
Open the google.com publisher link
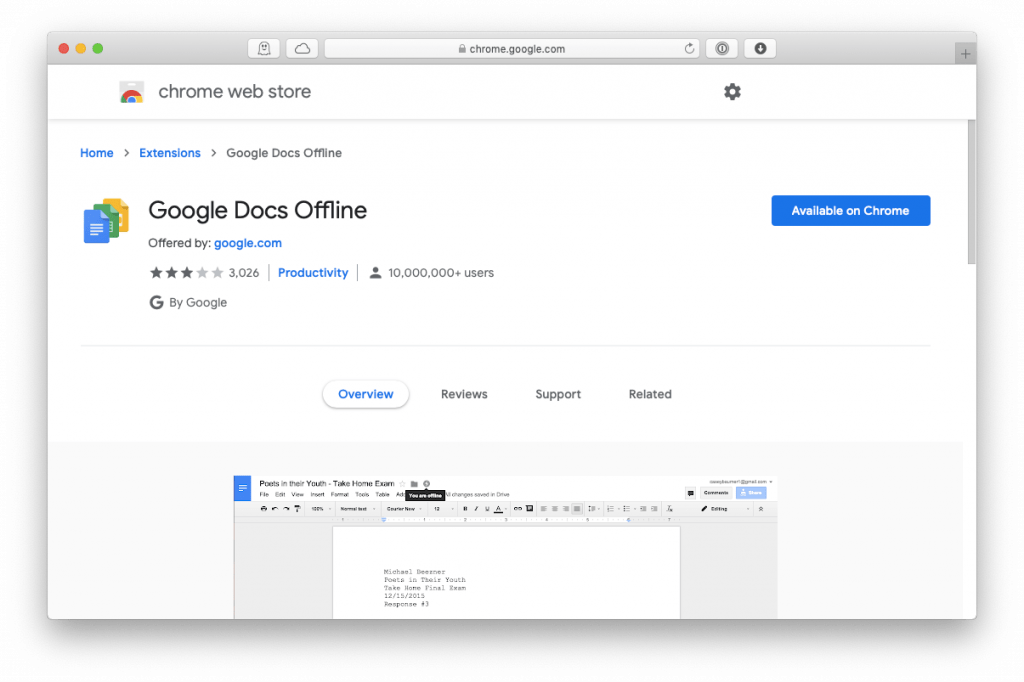tap(248, 243)
